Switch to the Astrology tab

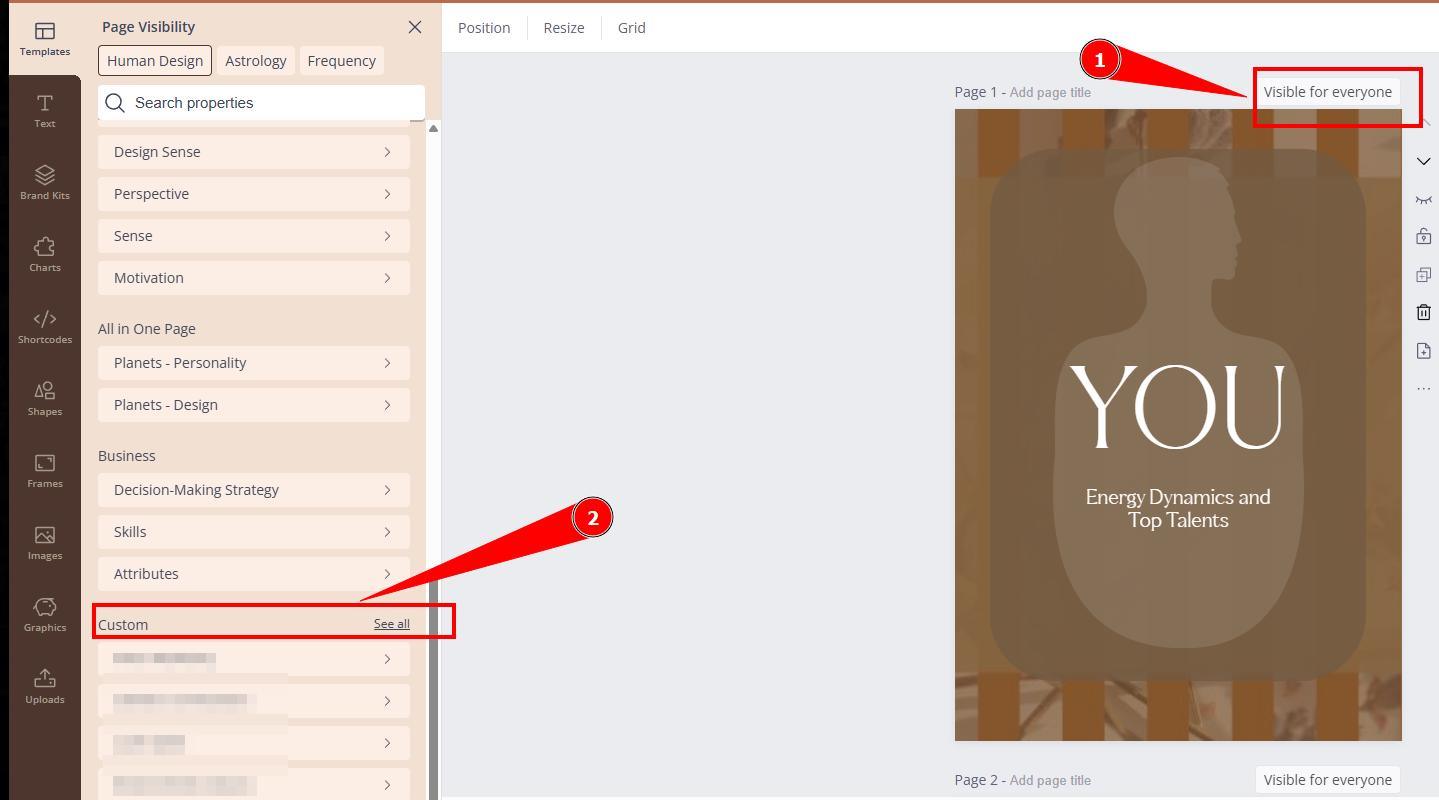(255, 61)
